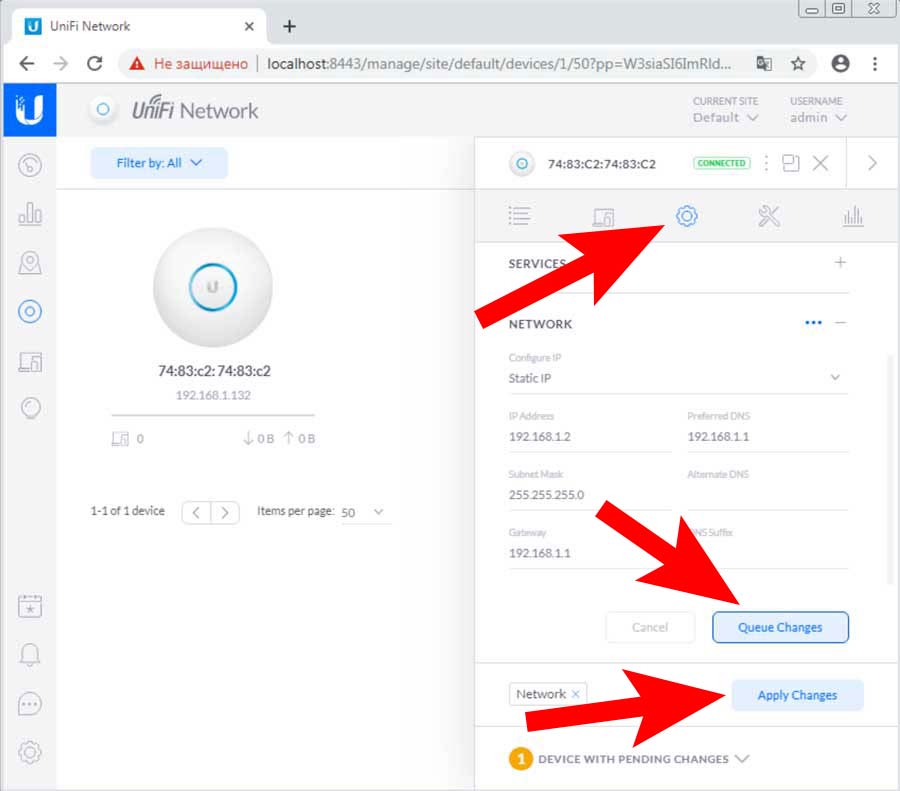The width and height of the screenshot is (900, 791).
Task: Edit the IP Address field 192.168.1.2
Action: (589, 437)
